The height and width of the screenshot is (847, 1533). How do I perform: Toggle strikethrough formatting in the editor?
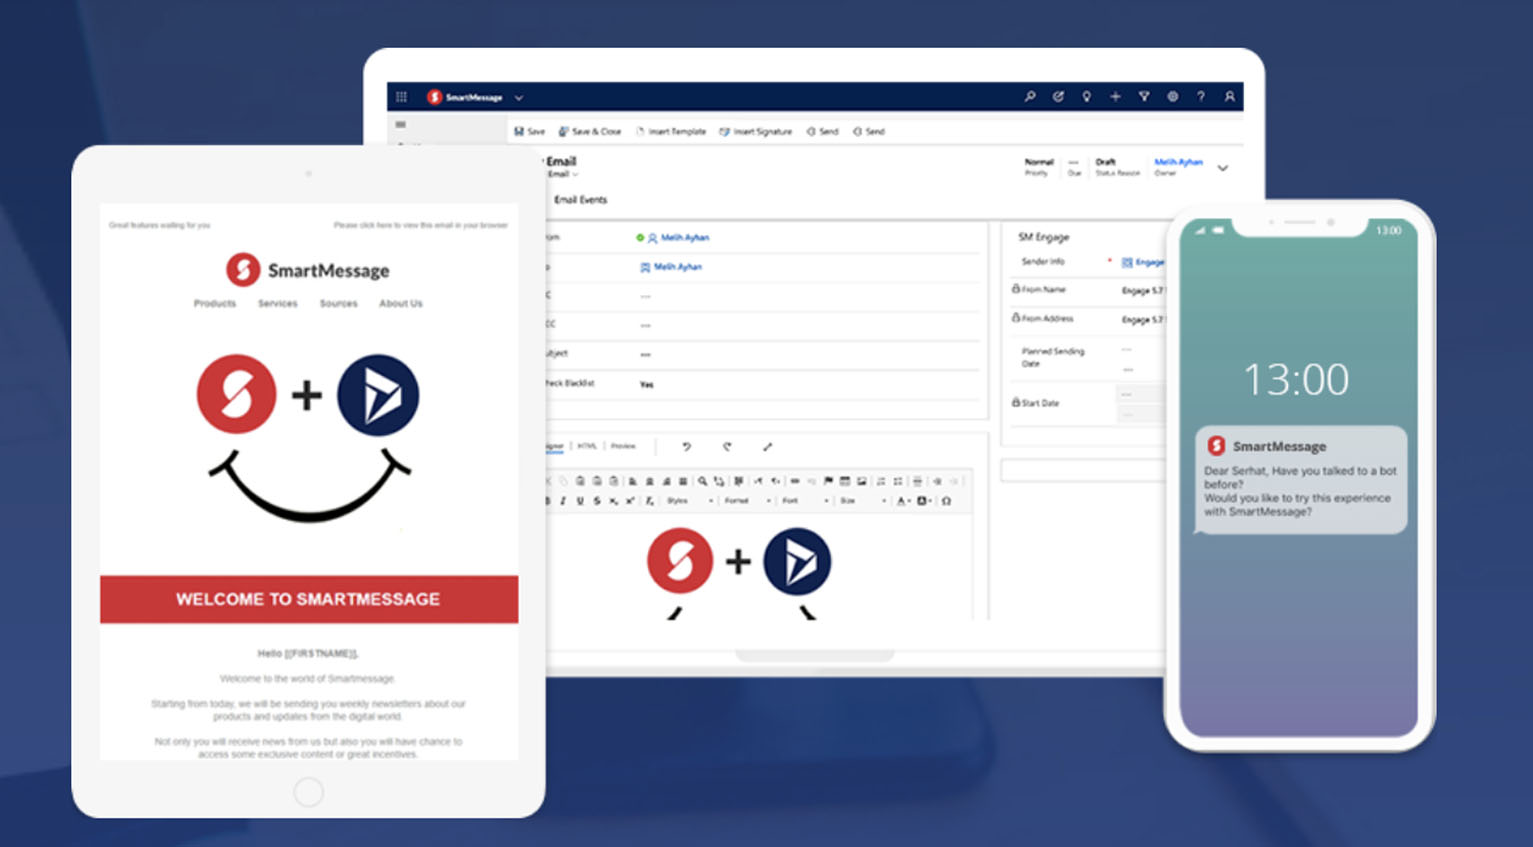click(x=597, y=501)
